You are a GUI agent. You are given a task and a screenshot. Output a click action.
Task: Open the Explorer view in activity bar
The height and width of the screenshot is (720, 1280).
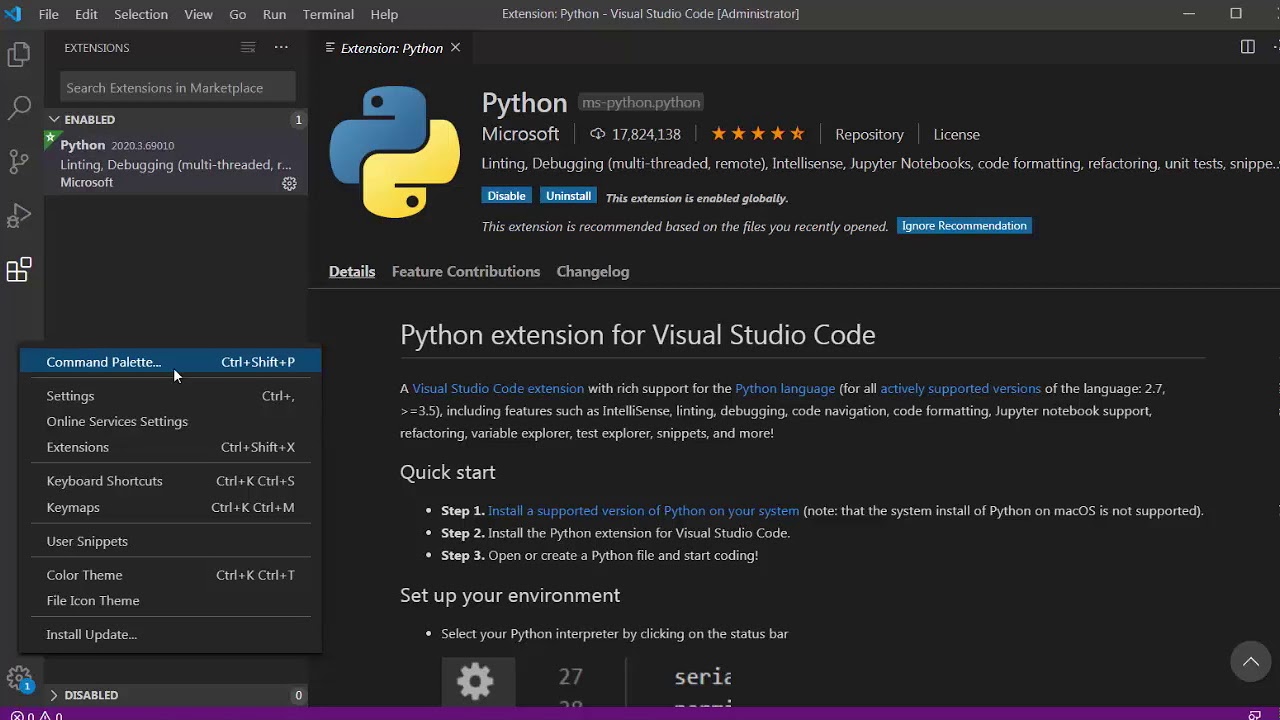19,55
